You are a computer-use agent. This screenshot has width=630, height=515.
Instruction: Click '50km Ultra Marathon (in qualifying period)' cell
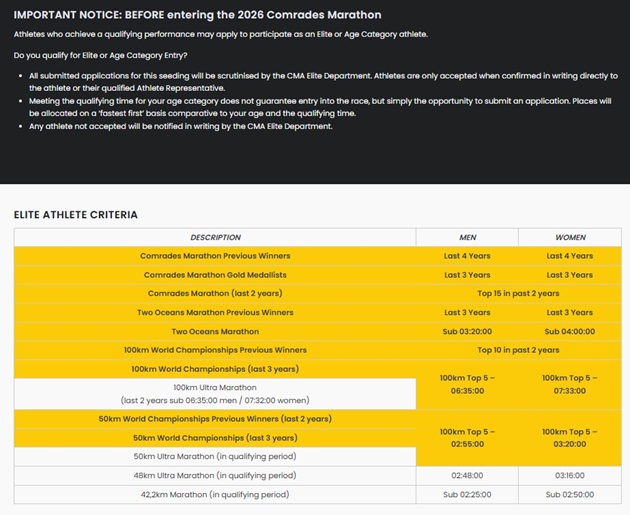pos(215,457)
